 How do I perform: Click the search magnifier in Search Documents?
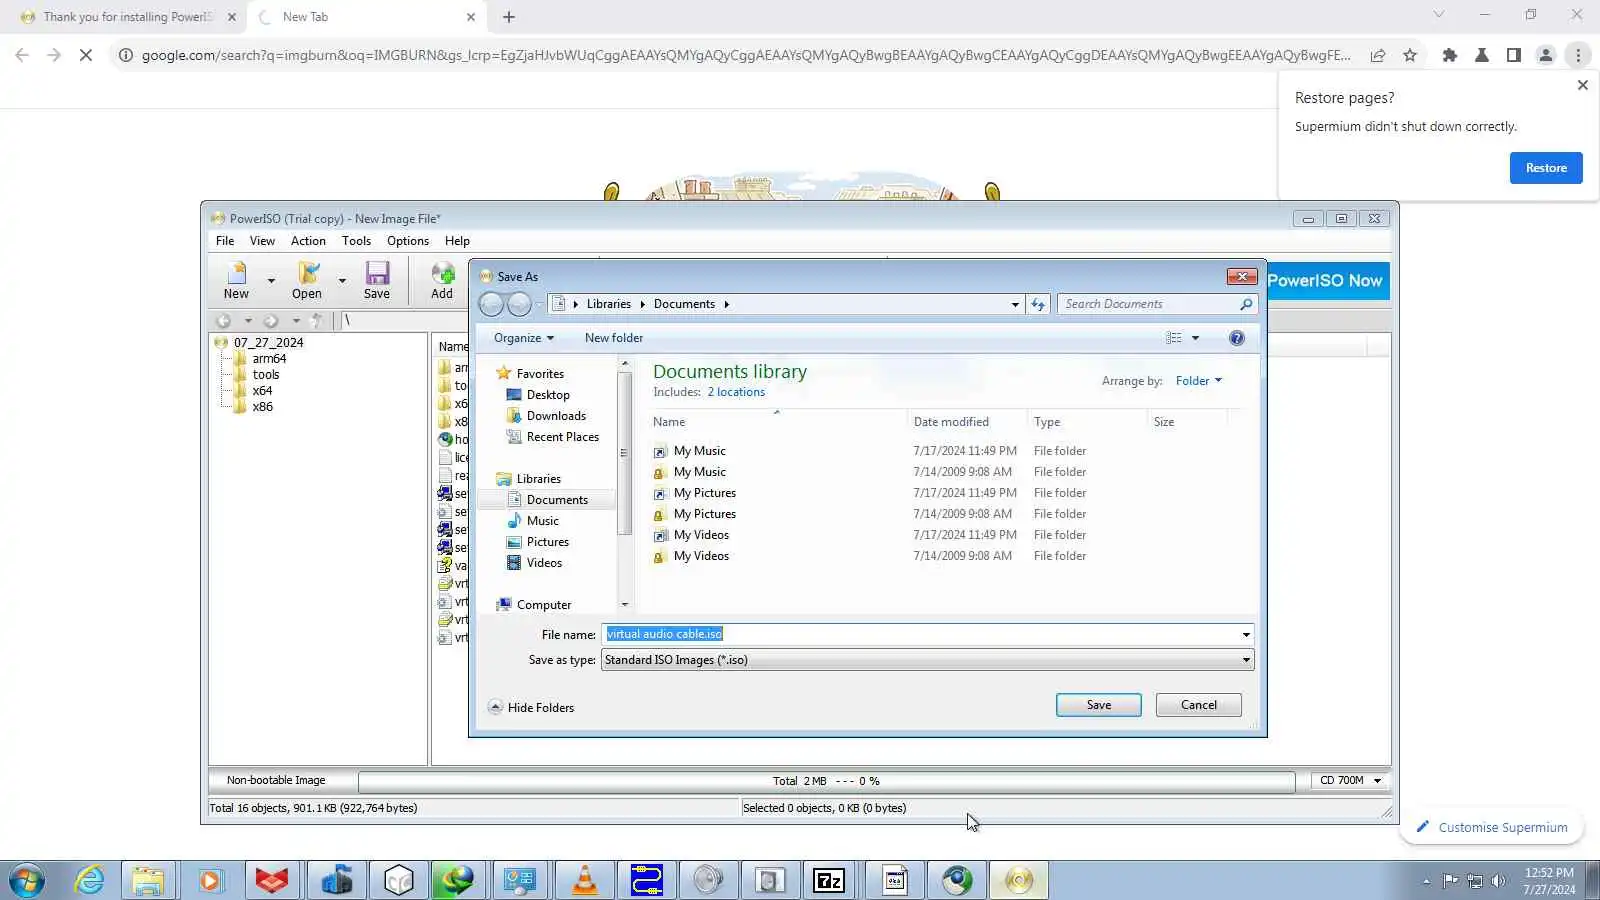1246,304
